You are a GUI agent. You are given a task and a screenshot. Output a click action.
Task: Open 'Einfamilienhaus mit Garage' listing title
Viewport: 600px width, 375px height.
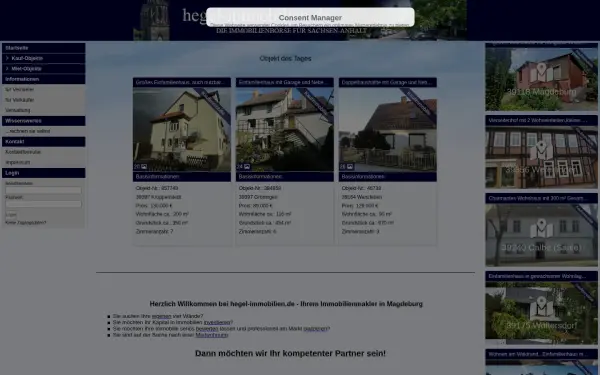(x=285, y=82)
